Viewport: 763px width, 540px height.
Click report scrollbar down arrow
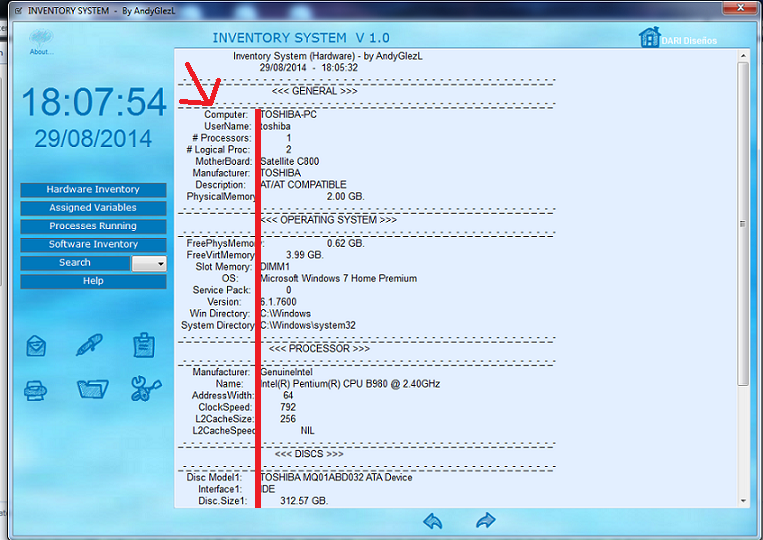[743, 501]
